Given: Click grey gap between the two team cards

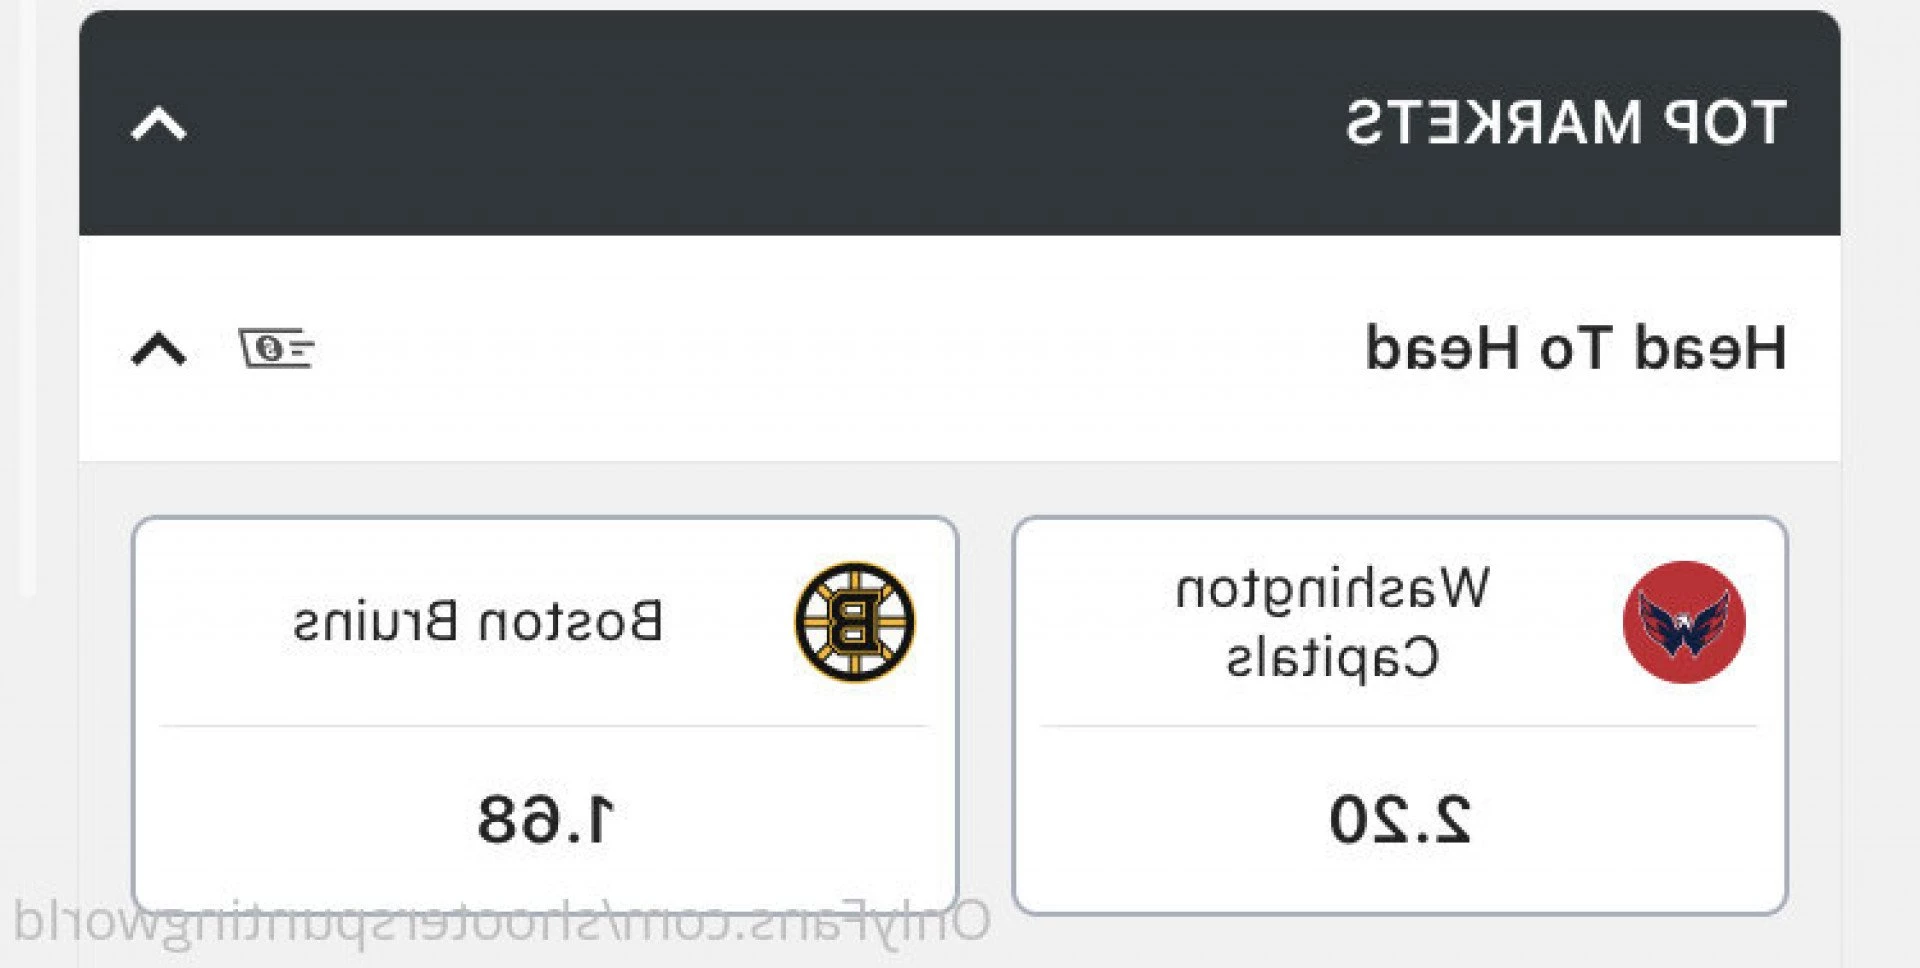Looking at the screenshot, I should point(985,715).
